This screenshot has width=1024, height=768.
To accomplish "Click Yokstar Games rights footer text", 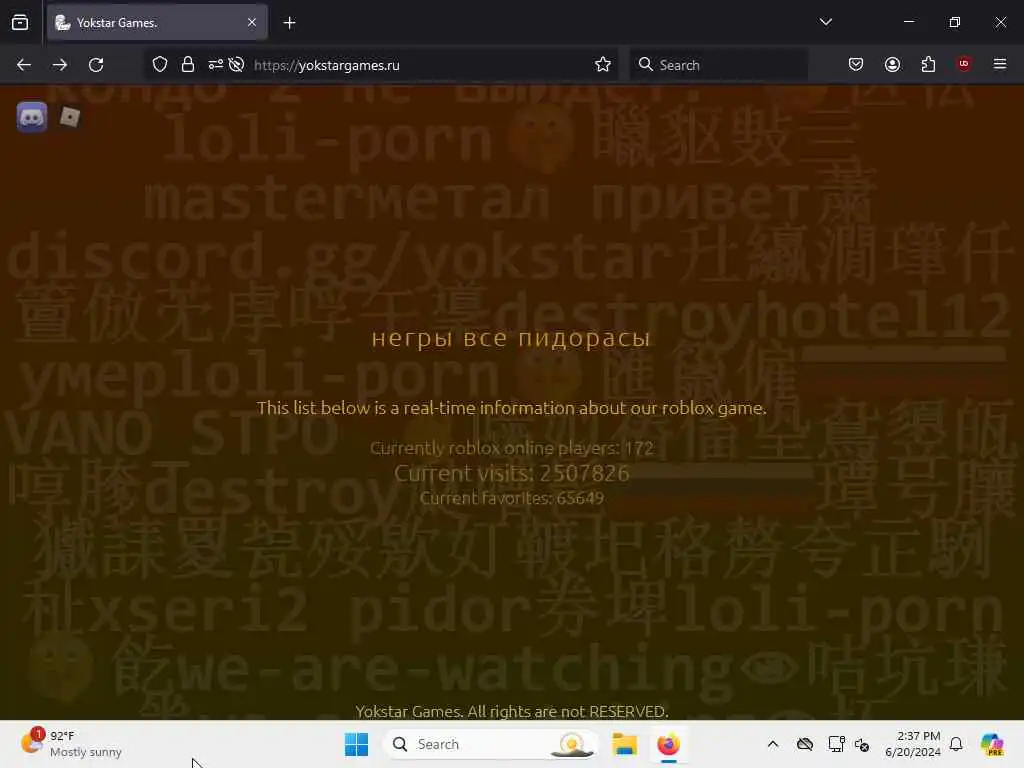I will [511, 711].
